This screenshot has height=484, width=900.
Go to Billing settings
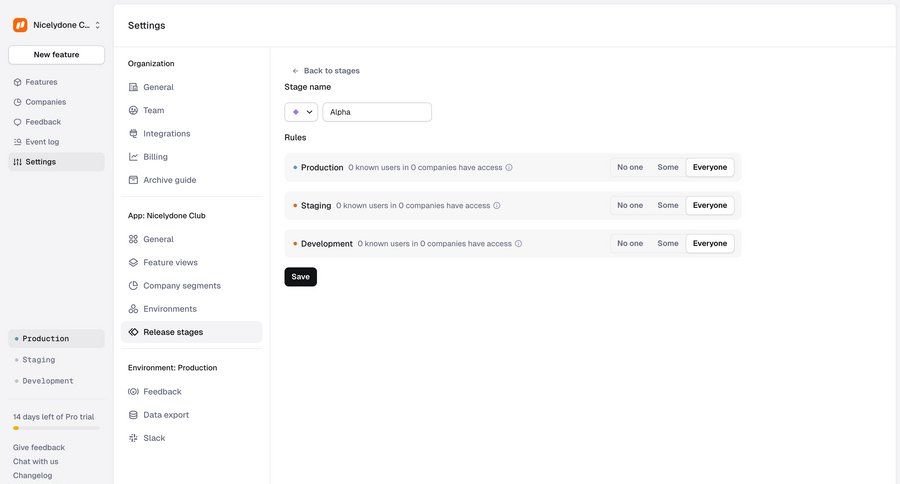click(x=192, y=157)
